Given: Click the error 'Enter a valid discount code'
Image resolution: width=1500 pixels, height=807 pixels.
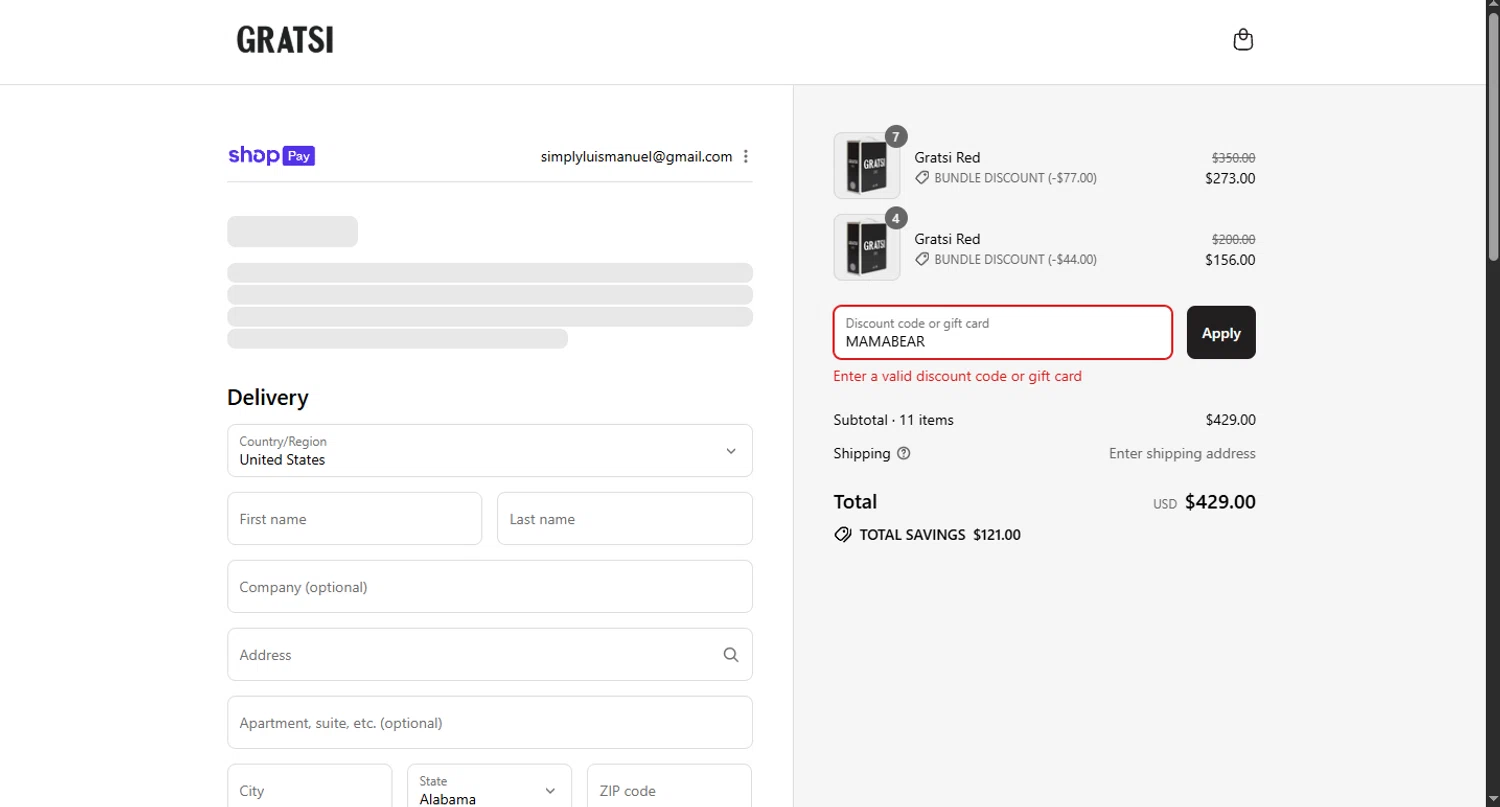Looking at the screenshot, I should (x=958, y=376).
